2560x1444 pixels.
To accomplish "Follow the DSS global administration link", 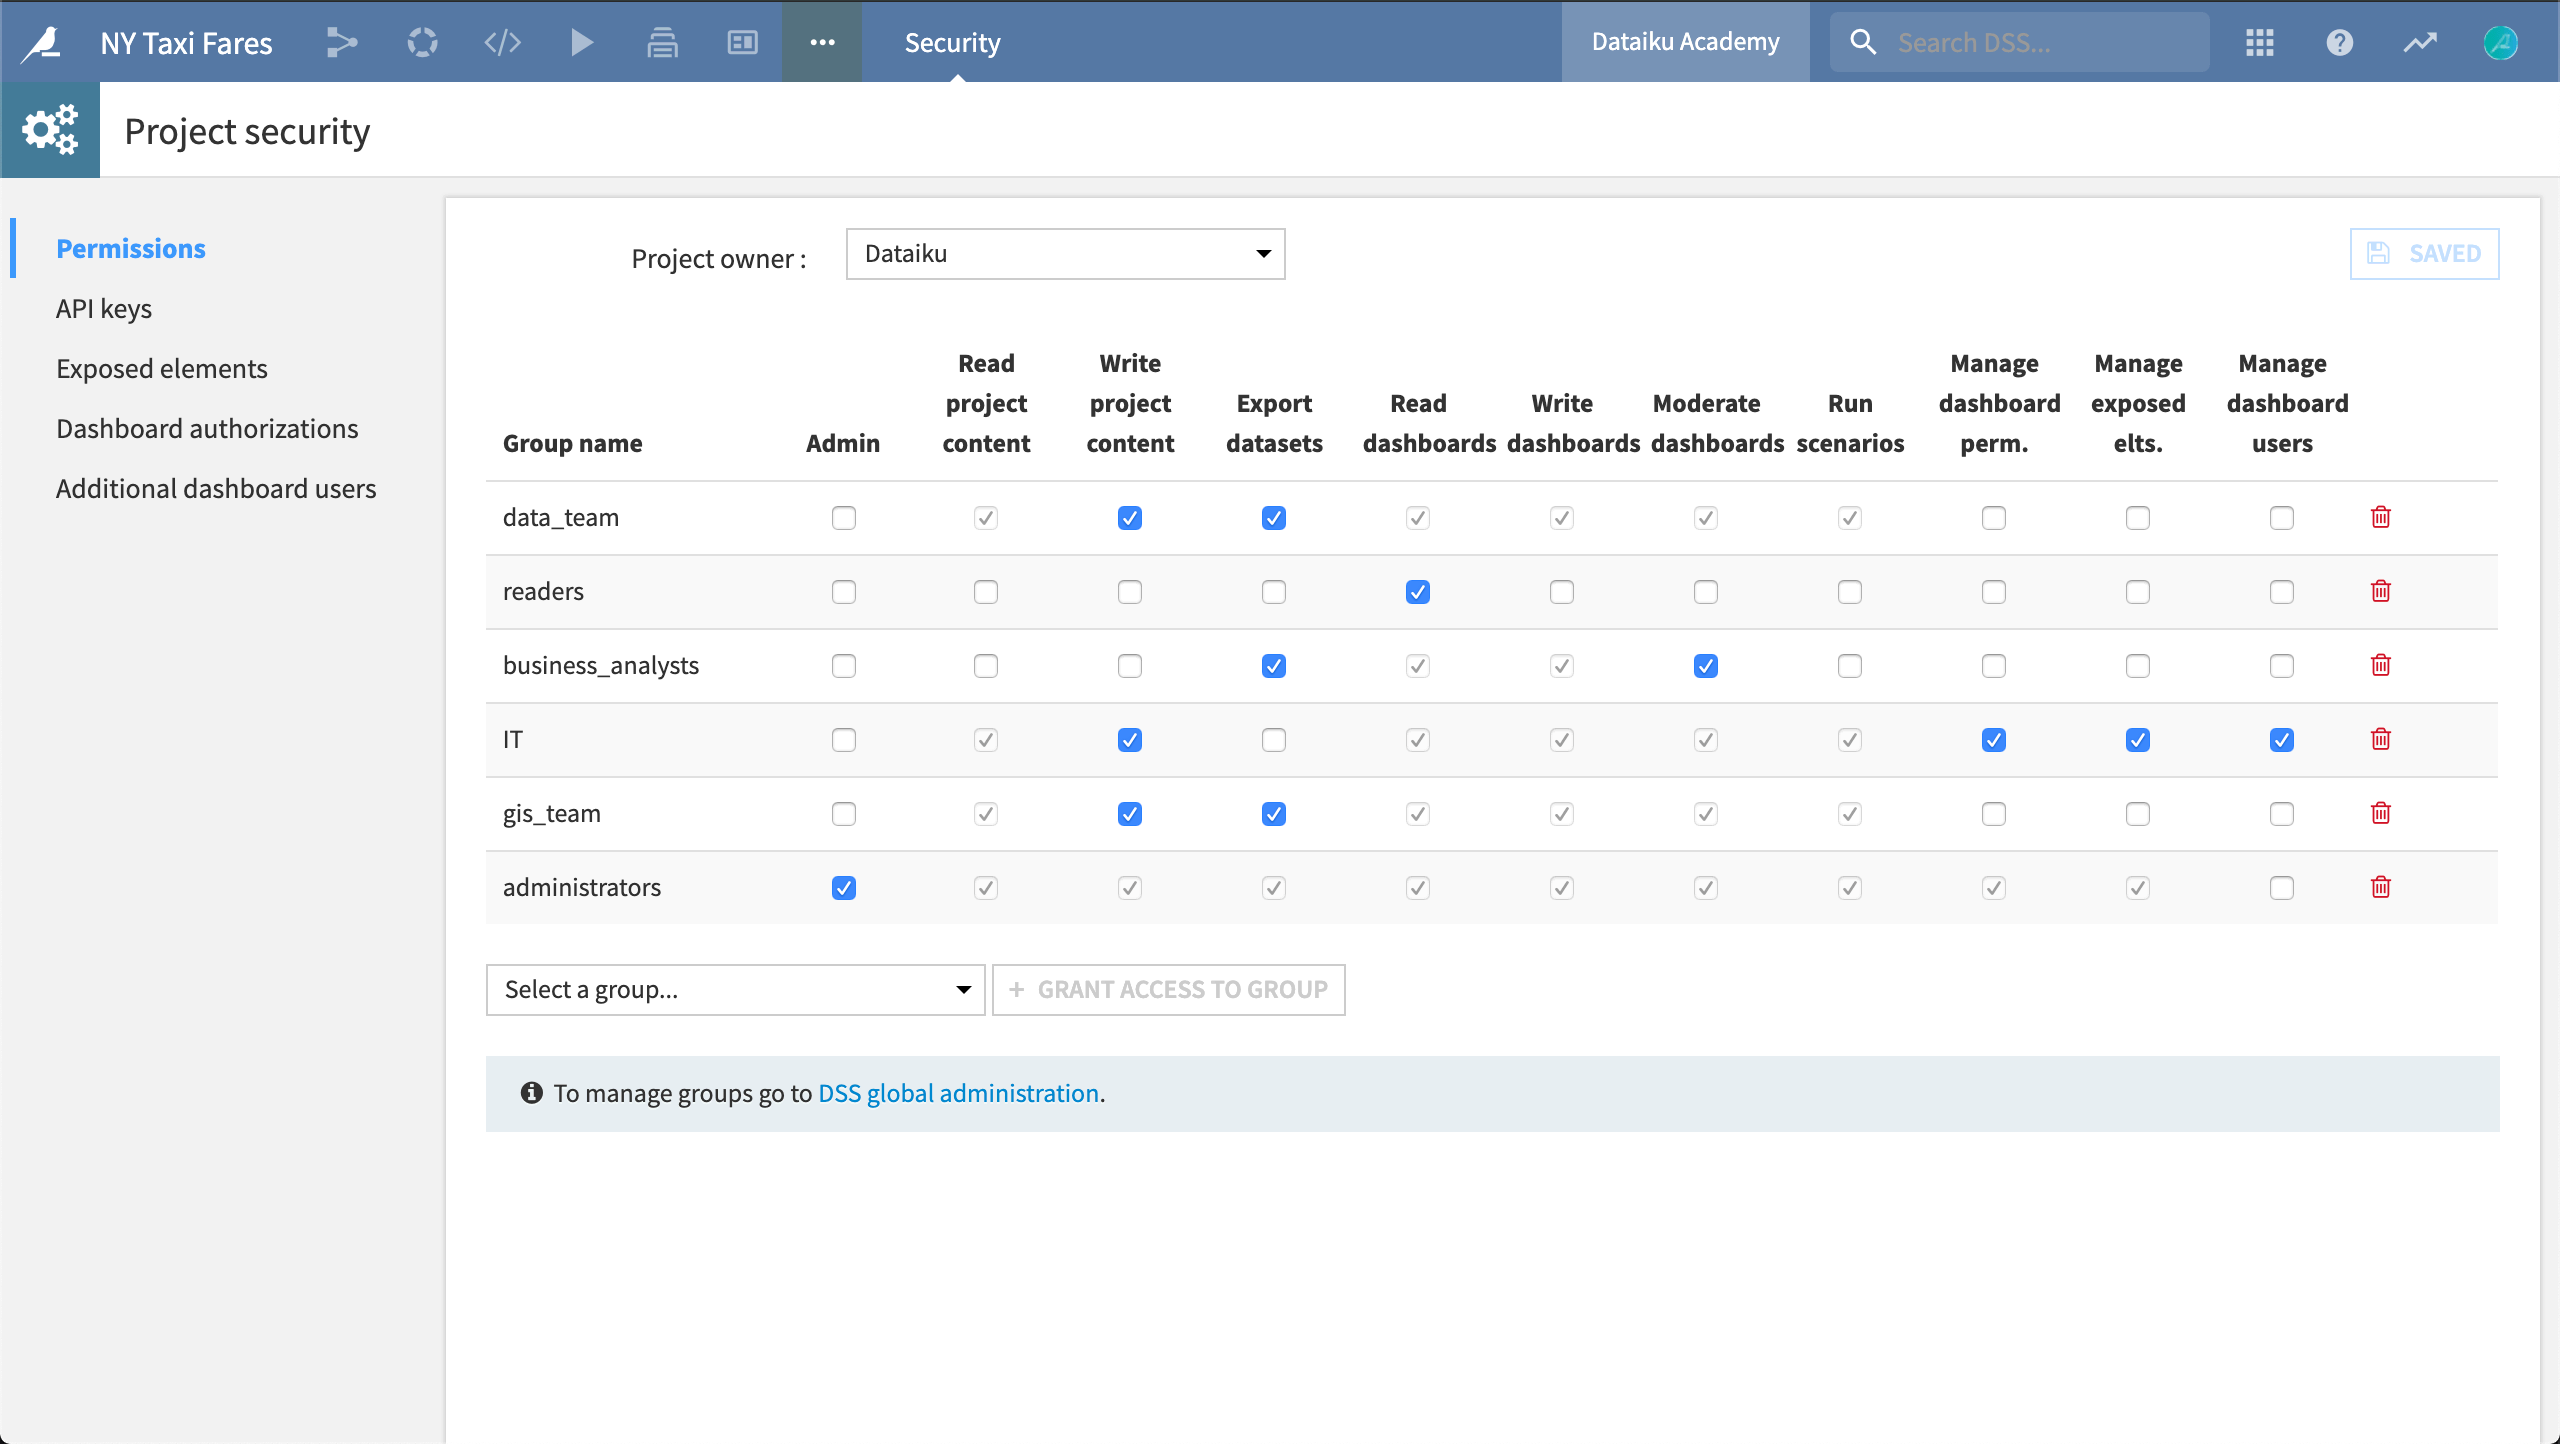I will pyautogui.click(x=958, y=1093).
